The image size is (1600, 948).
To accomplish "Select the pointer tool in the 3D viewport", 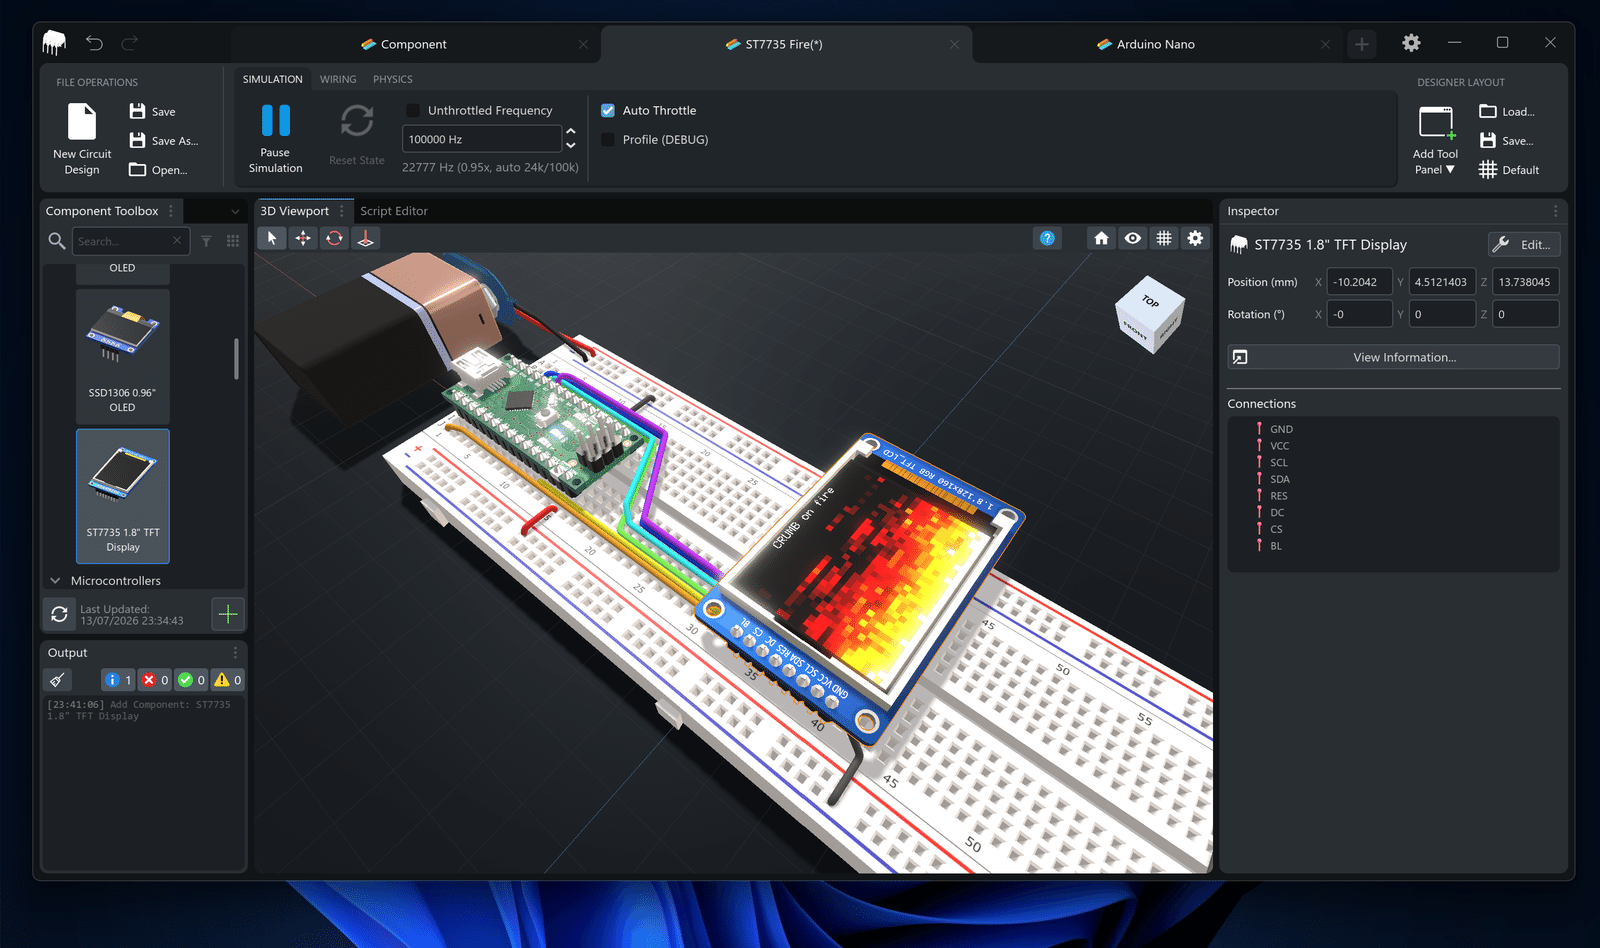I will coord(271,238).
